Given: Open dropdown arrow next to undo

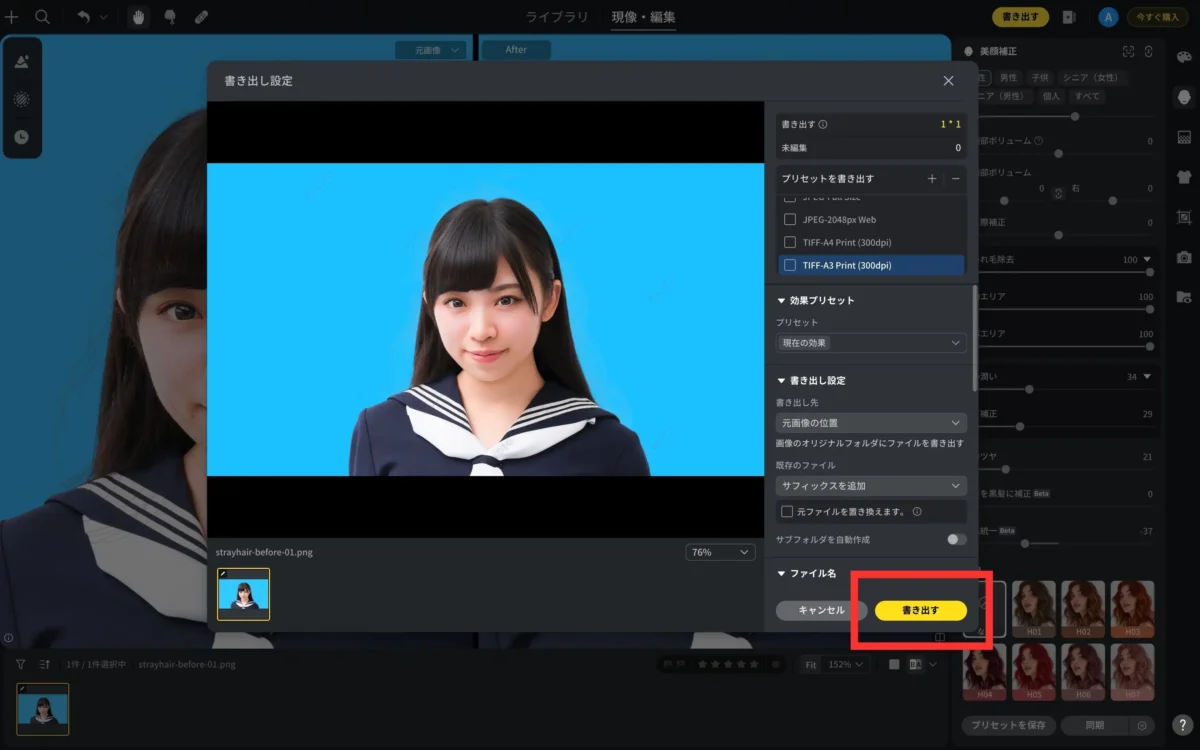Looking at the screenshot, I should (x=104, y=17).
